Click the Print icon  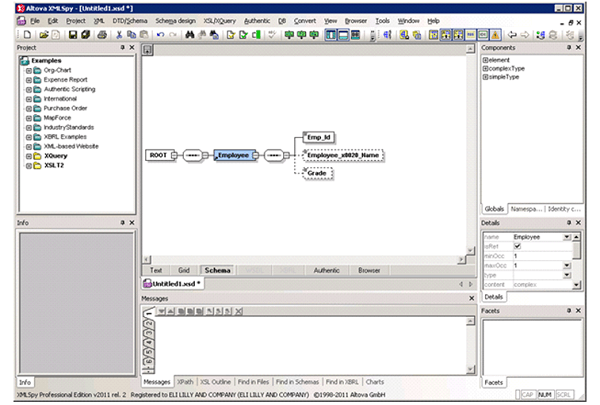point(102,35)
